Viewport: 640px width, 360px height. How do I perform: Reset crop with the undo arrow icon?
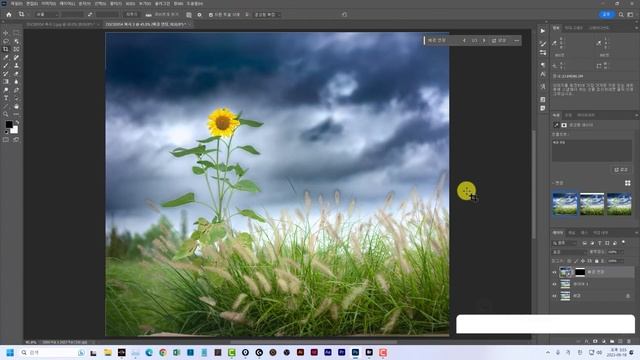click(x=344, y=15)
